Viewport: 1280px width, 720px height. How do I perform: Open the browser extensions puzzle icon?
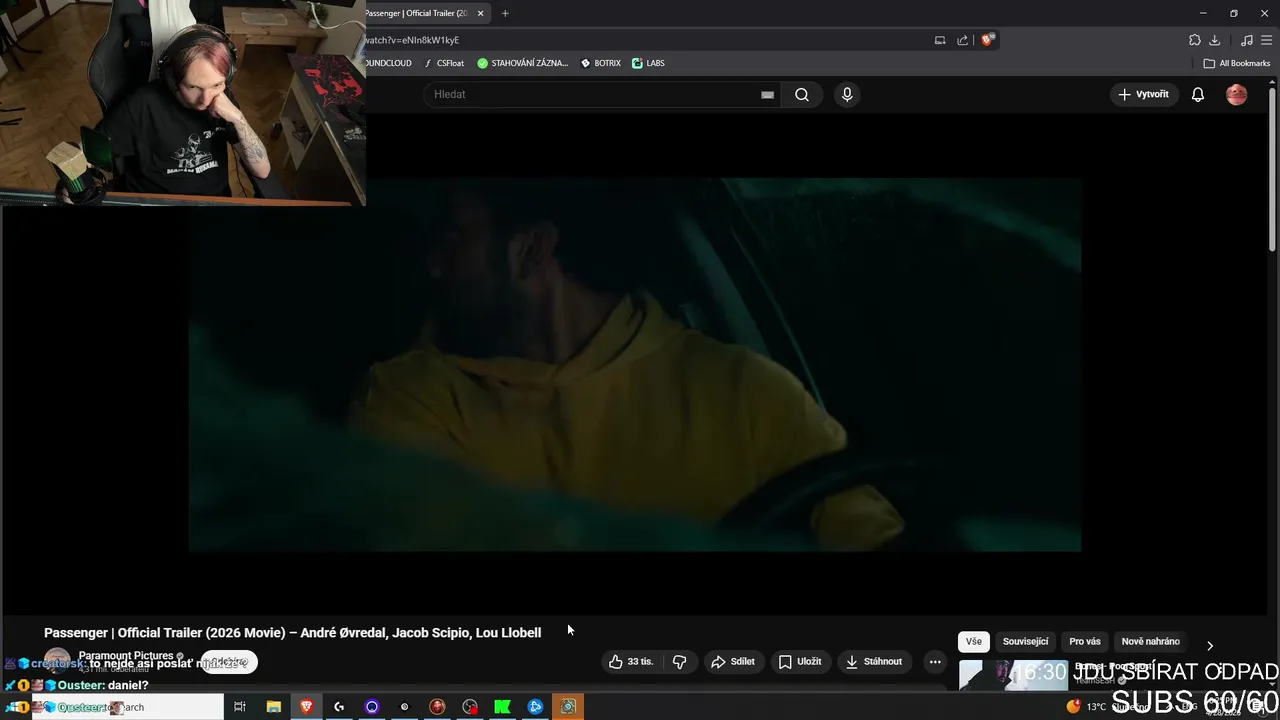point(1194,40)
